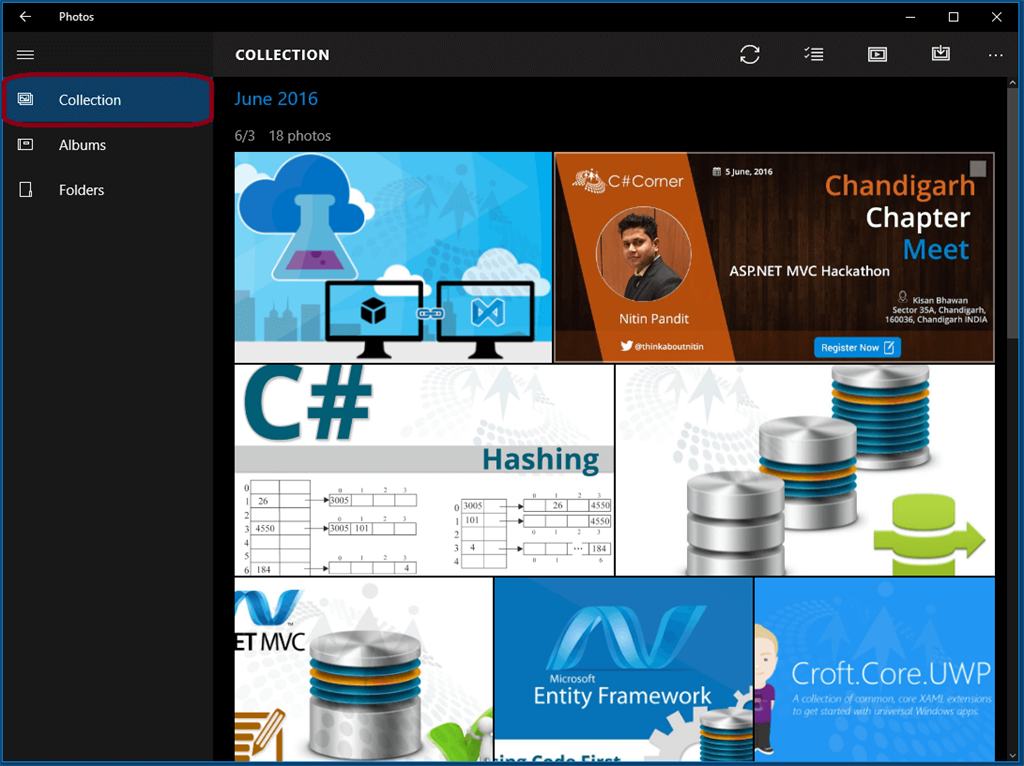1024x766 pixels.
Task: Open the database cylinders with green arrow photo
Action: tap(805, 470)
